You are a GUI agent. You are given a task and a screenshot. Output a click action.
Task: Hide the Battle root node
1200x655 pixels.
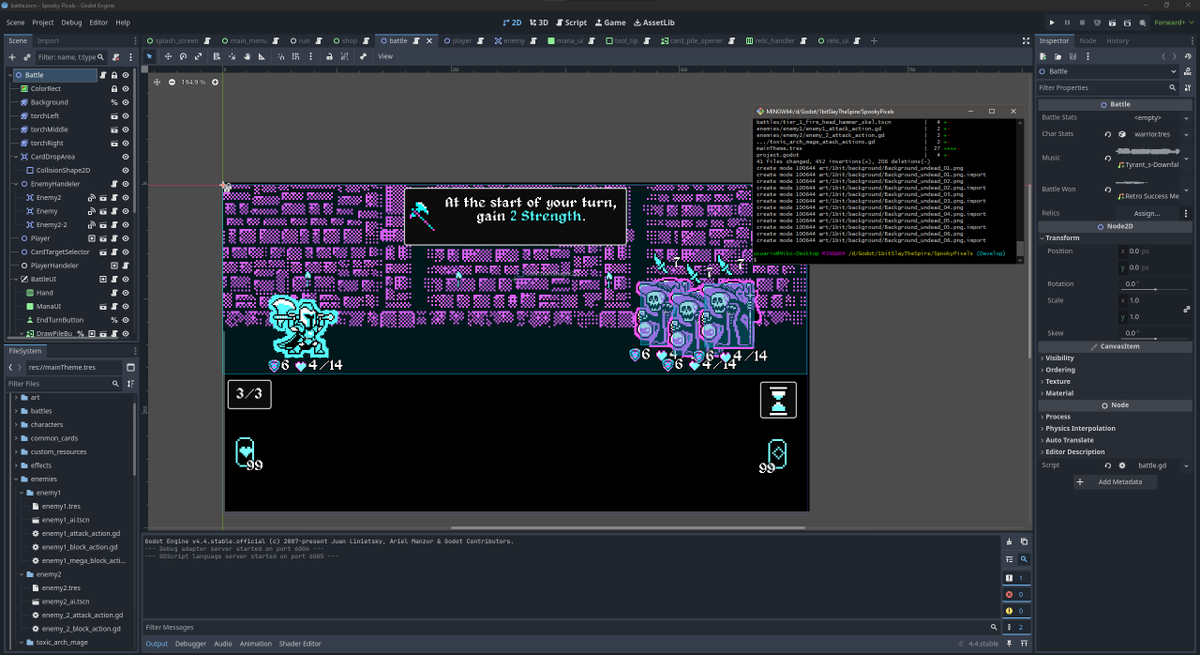click(126, 75)
